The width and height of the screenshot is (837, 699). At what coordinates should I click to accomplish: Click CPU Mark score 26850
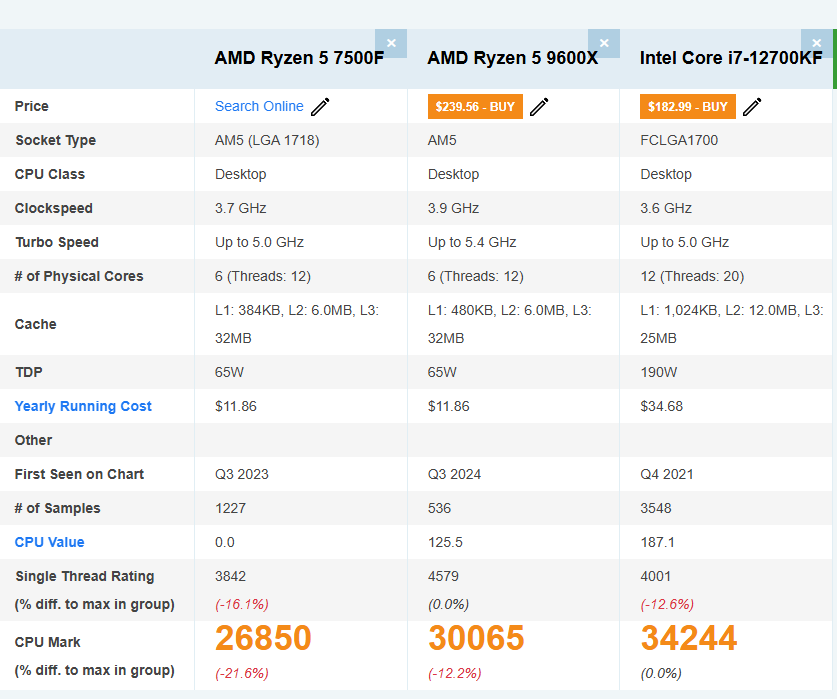(263, 638)
